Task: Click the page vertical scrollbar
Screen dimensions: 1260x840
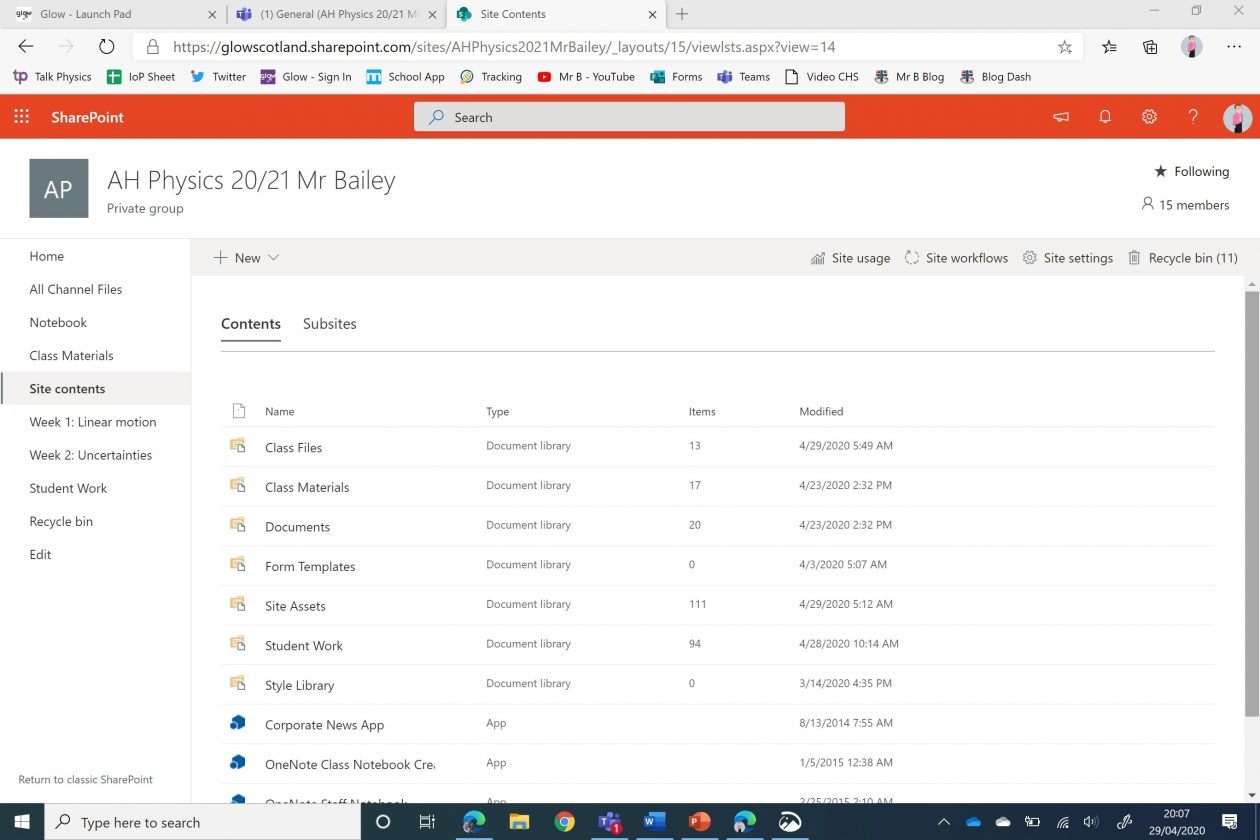Action: point(1251,503)
